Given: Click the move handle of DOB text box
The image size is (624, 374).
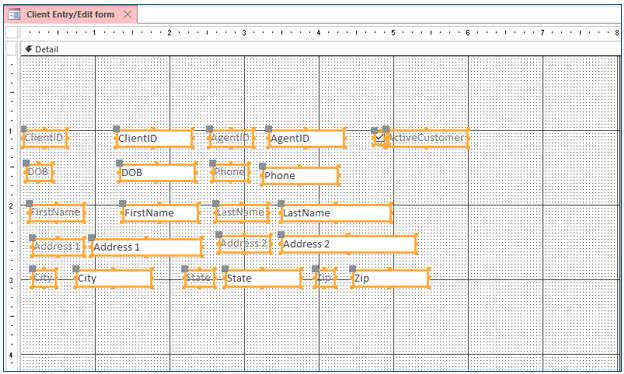Looking at the screenshot, I should pyautogui.click(x=119, y=163).
